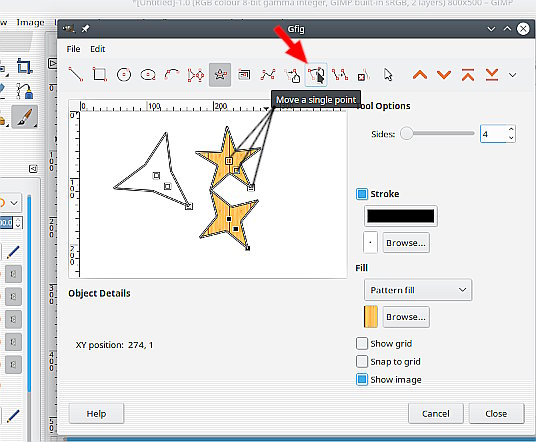
Task: Expand the Gfig toolbar overflow chevron
Action: (512, 75)
